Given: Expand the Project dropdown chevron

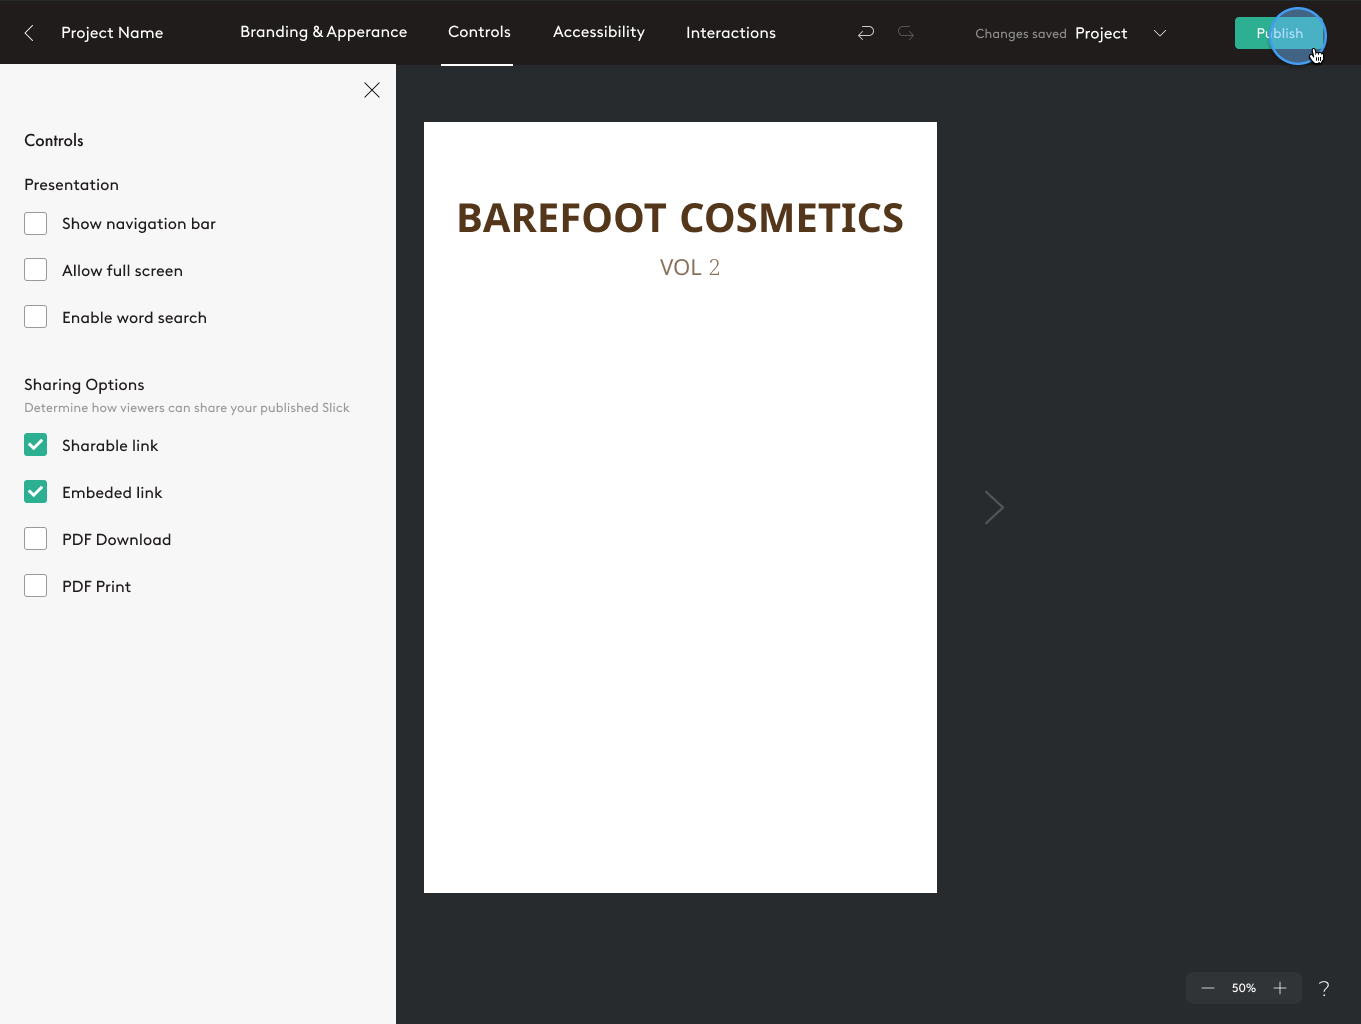Looking at the screenshot, I should (1160, 33).
